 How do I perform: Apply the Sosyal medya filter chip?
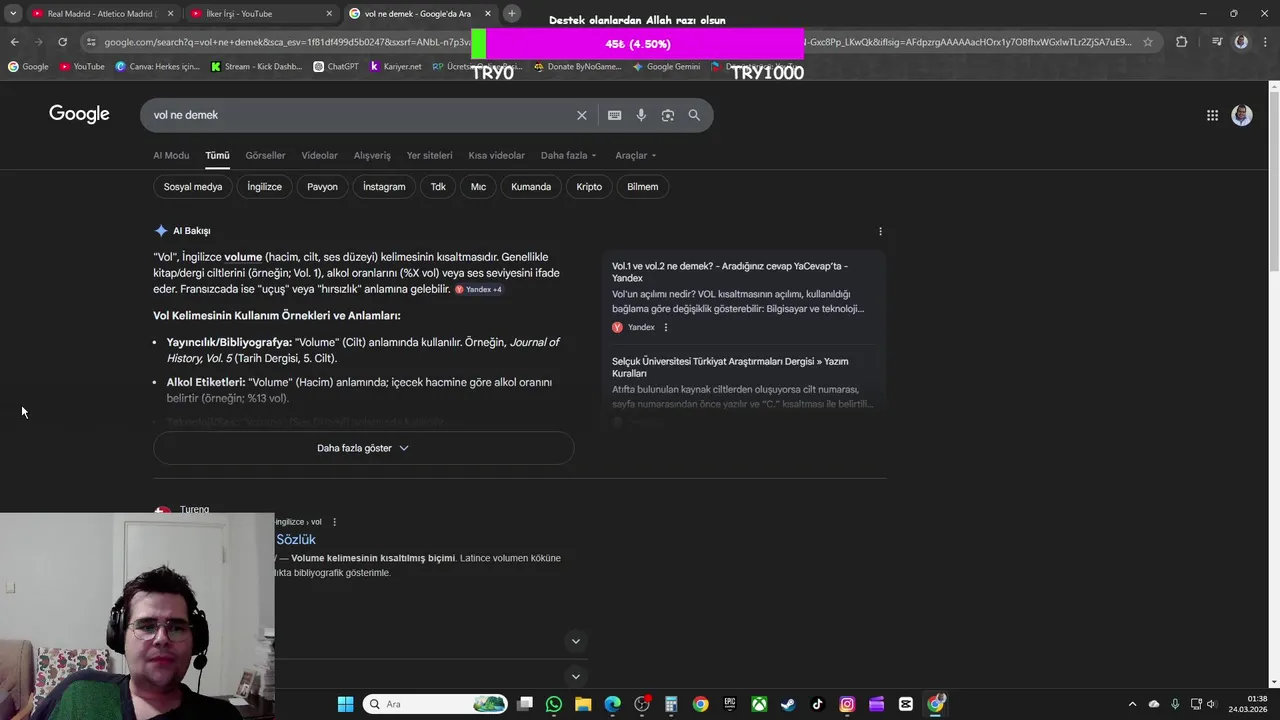click(x=193, y=187)
